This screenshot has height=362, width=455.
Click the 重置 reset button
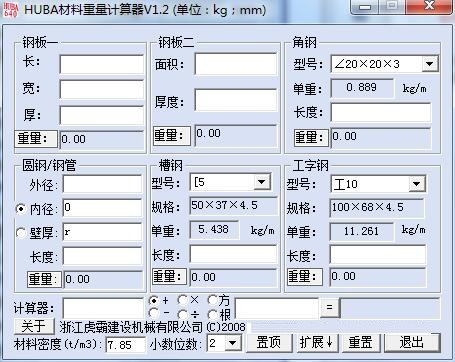click(360, 342)
